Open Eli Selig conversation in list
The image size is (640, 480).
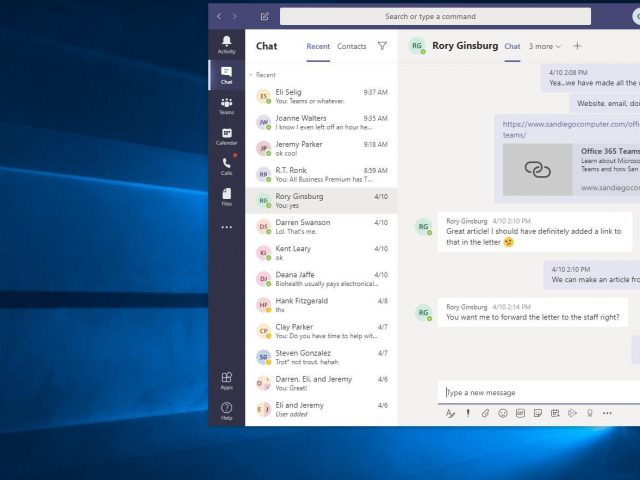pos(321,96)
